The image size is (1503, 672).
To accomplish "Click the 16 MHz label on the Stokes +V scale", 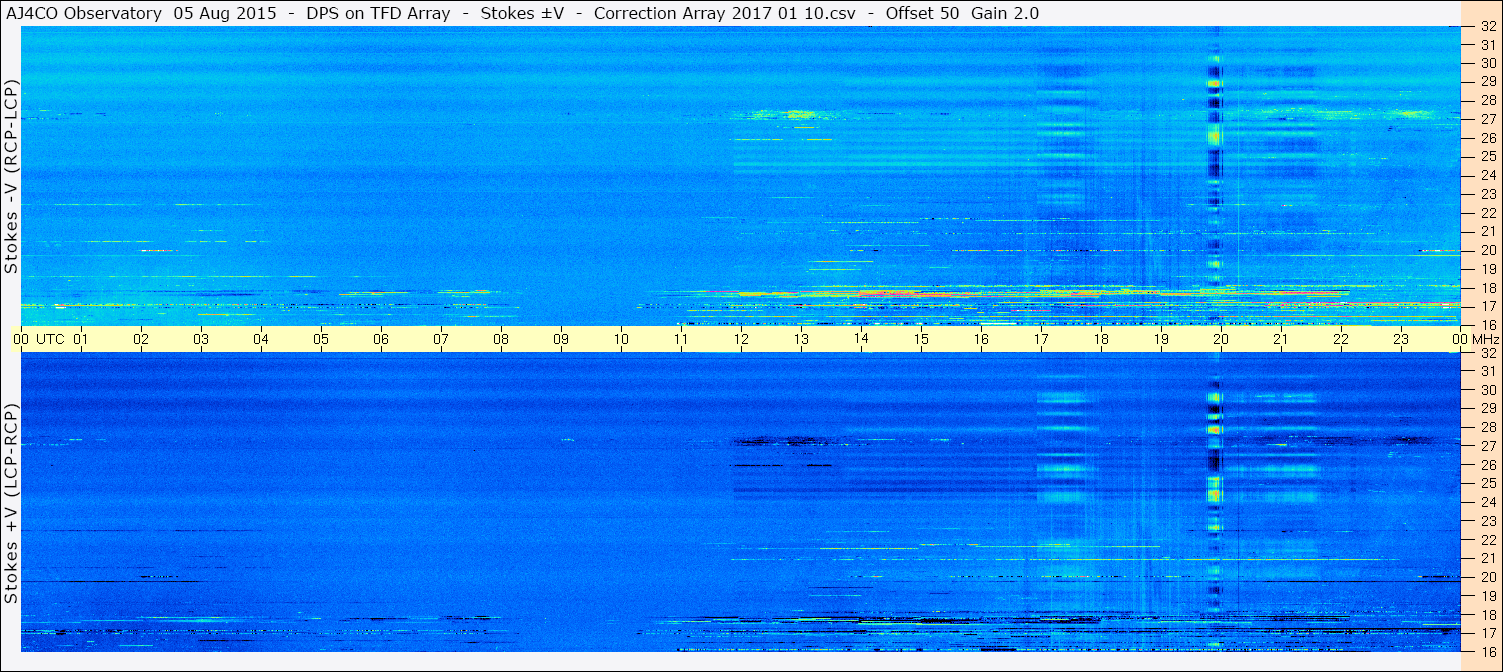I will pyautogui.click(x=1488, y=651).
